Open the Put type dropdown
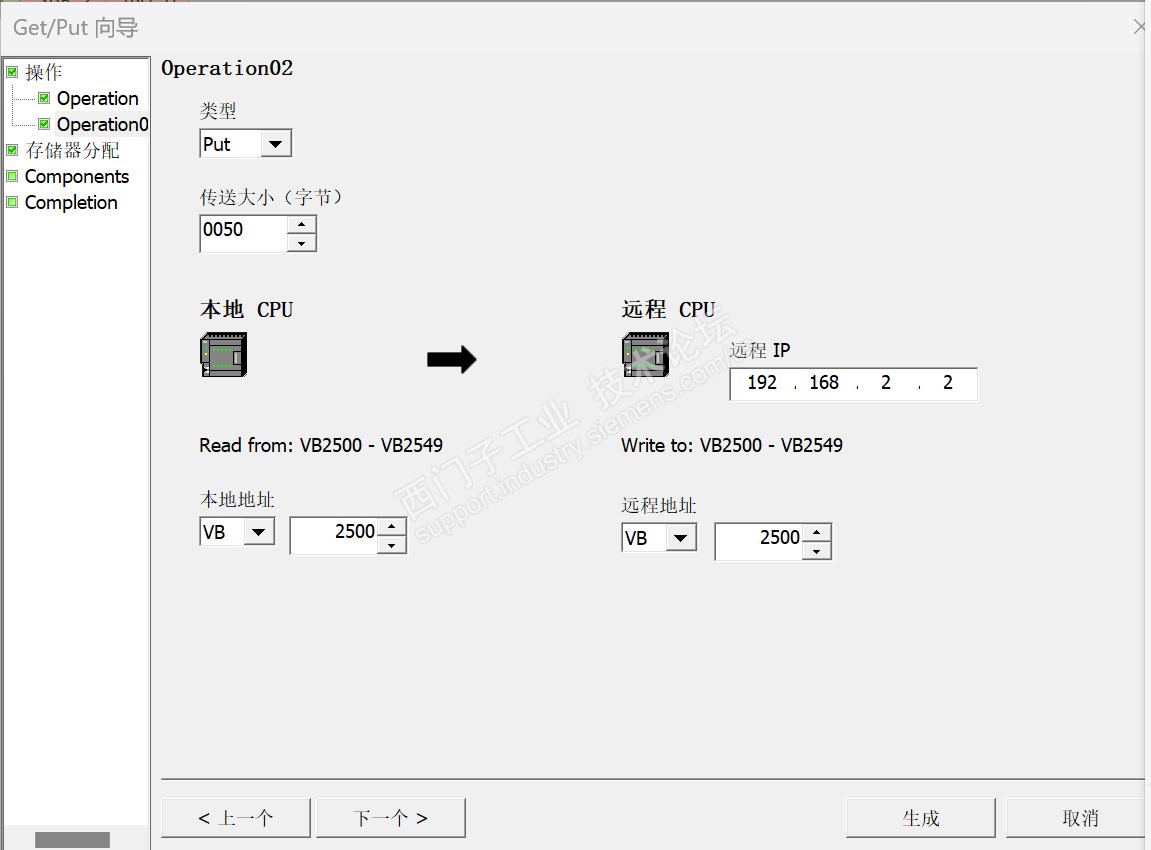 (275, 144)
